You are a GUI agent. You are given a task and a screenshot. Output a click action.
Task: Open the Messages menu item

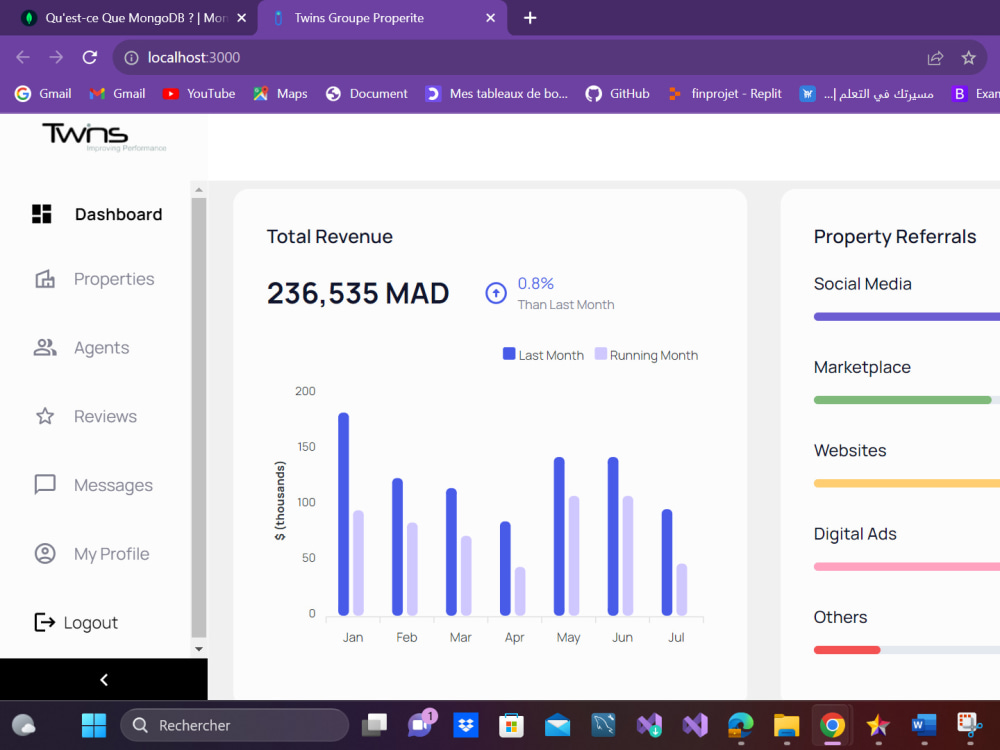114,485
